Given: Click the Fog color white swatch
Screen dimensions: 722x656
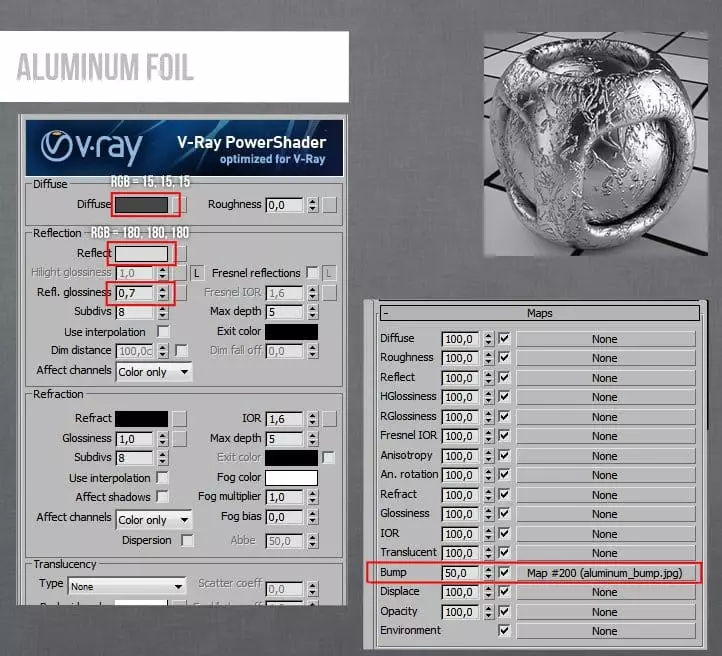Looking at the screenshot, I should [x=291, y=478].
